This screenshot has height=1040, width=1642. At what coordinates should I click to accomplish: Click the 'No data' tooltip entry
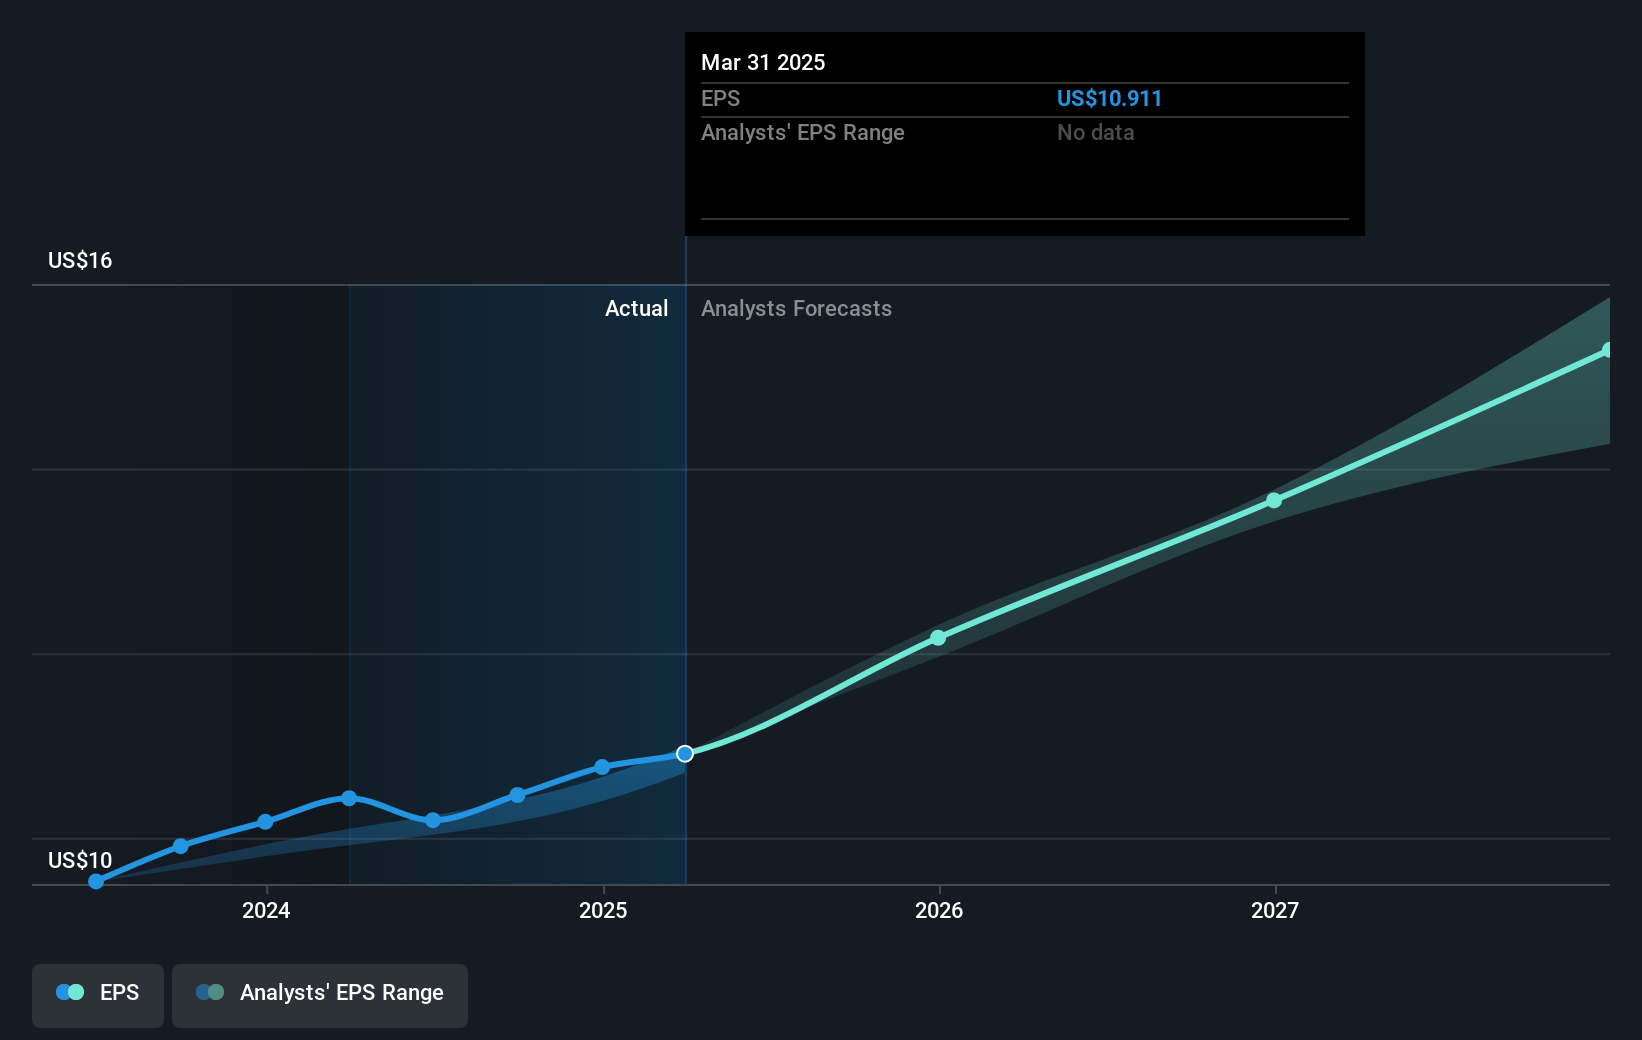pos(1095,132)
